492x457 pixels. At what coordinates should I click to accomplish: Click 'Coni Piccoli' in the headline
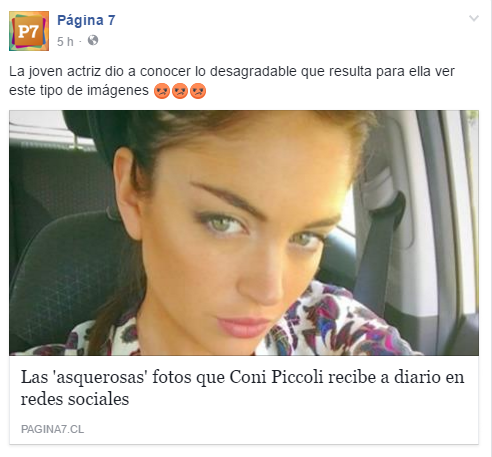277,377
